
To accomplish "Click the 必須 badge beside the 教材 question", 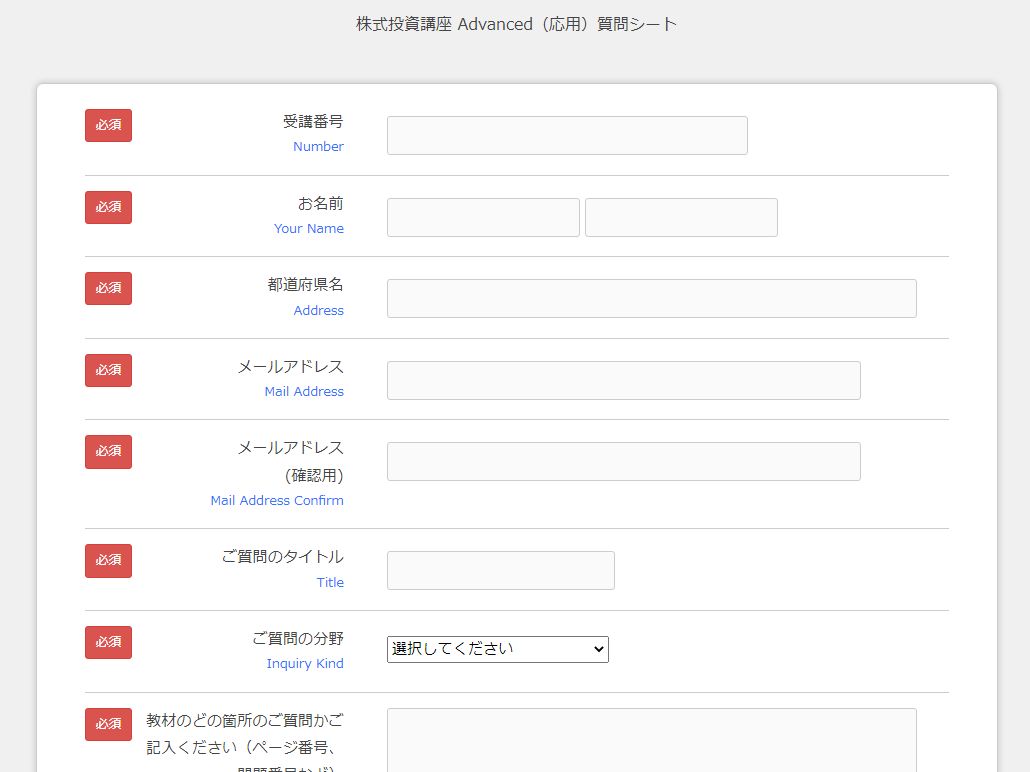I will 108,725.
